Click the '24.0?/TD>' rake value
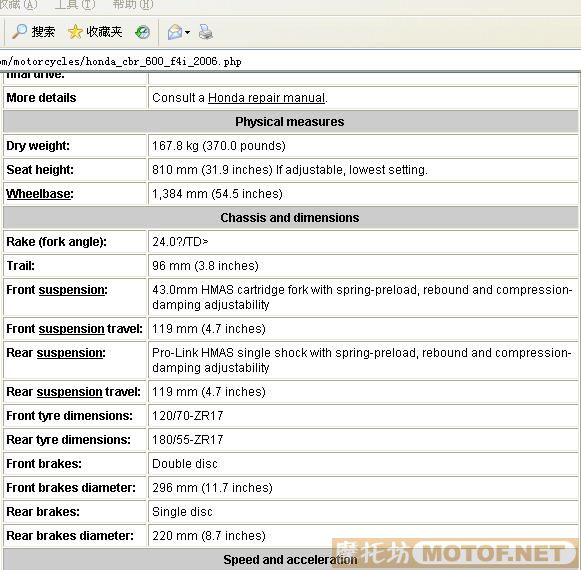The width and height of the screenshot is (581, 570). [180, 242]
